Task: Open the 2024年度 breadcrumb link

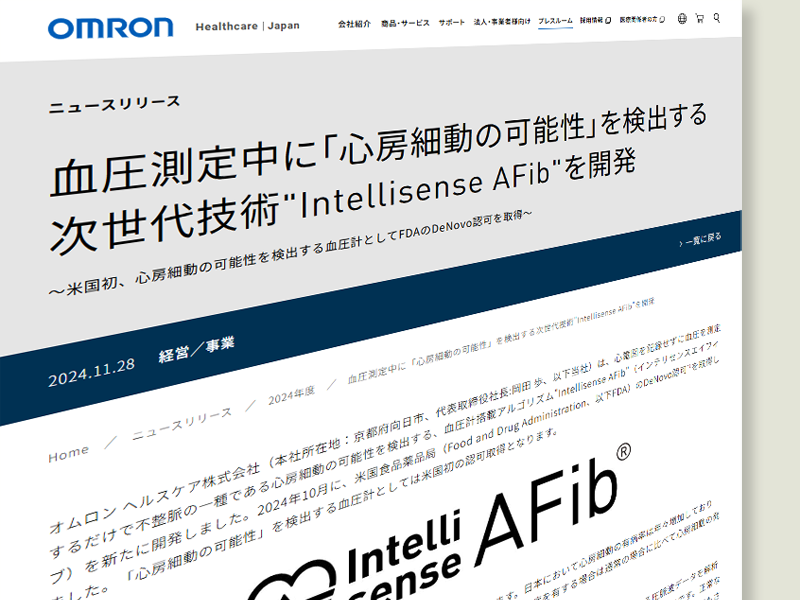Action: [x=291, y=397]
